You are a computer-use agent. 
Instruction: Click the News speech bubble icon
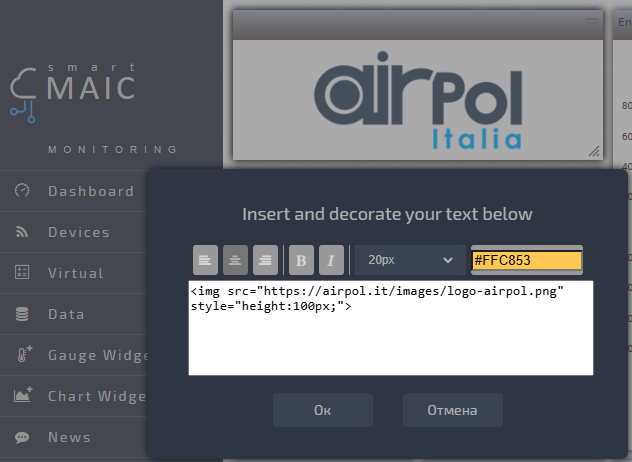point(22,437)
